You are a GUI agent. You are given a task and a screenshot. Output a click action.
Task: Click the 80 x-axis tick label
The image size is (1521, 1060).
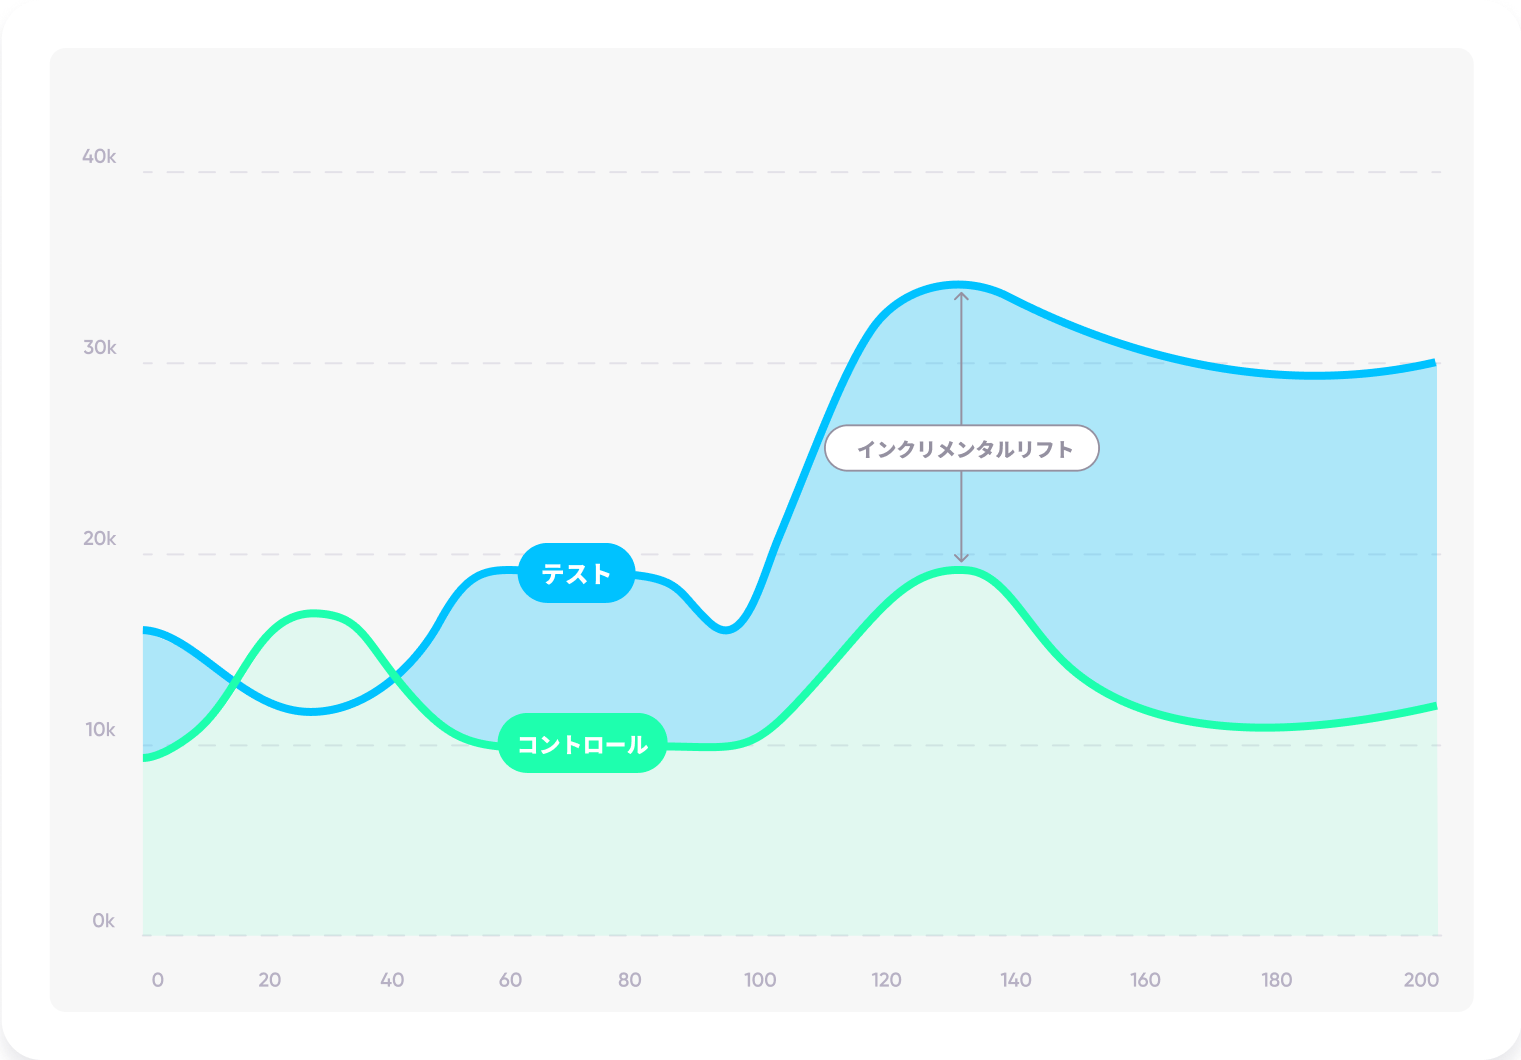[x=629, y=980]
